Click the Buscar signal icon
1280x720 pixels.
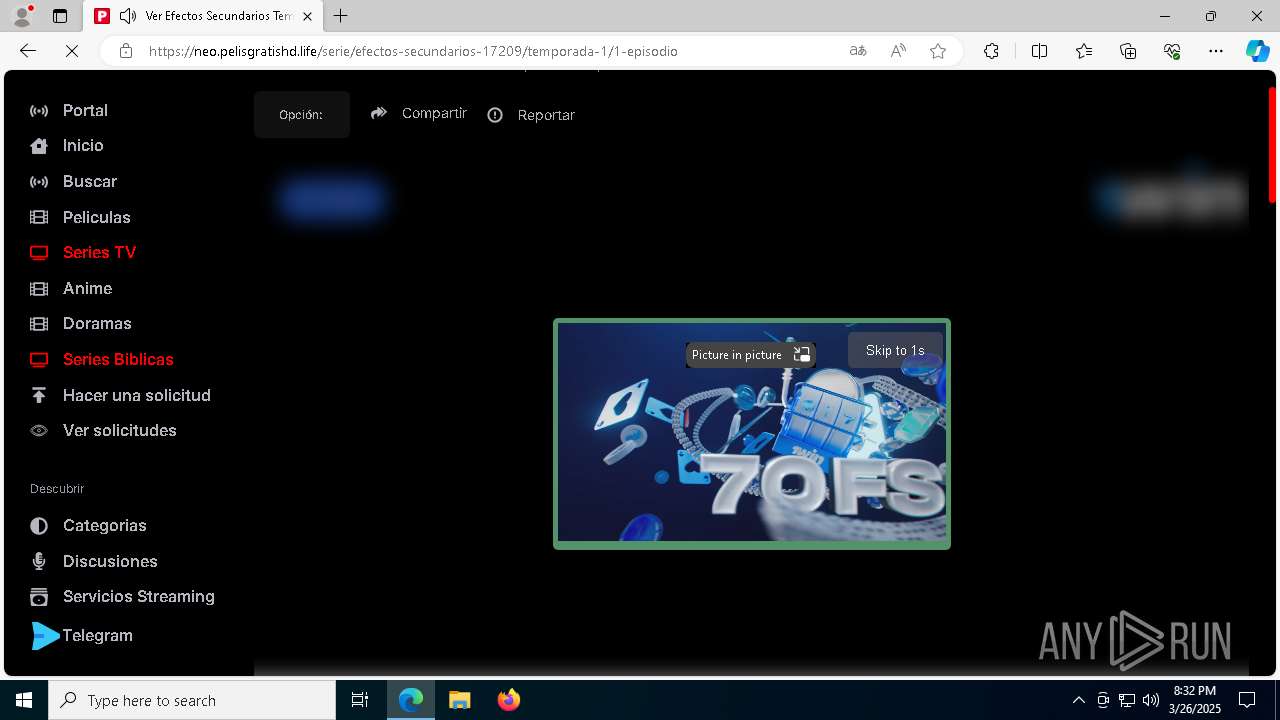39,181
